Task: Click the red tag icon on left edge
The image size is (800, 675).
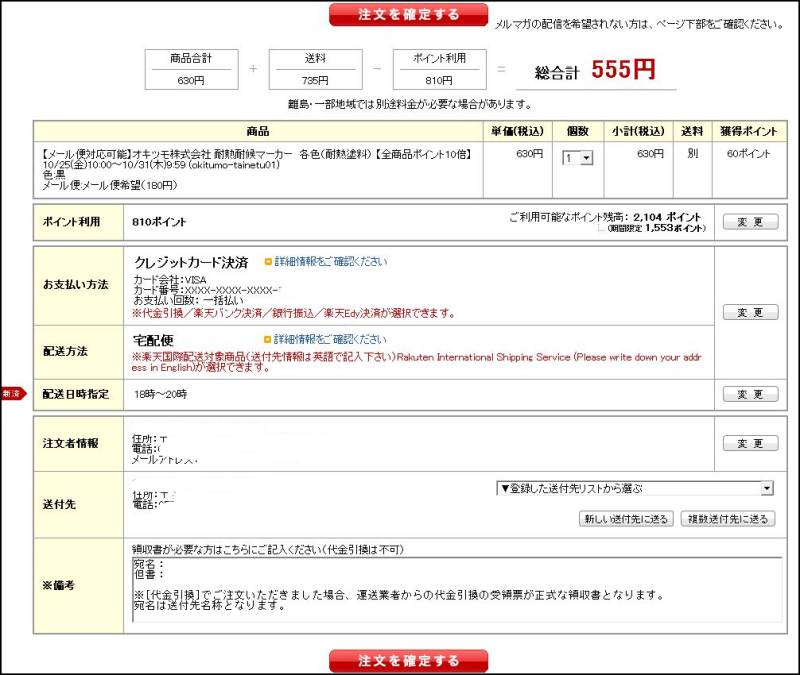Action: coord(12,394)
